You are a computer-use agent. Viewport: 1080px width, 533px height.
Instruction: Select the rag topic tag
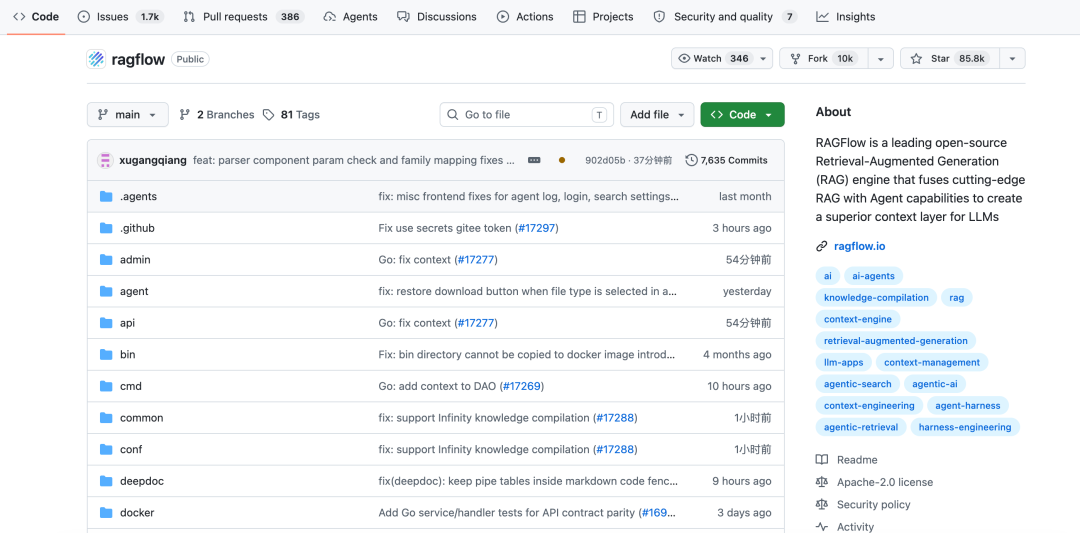click(957, 297)
